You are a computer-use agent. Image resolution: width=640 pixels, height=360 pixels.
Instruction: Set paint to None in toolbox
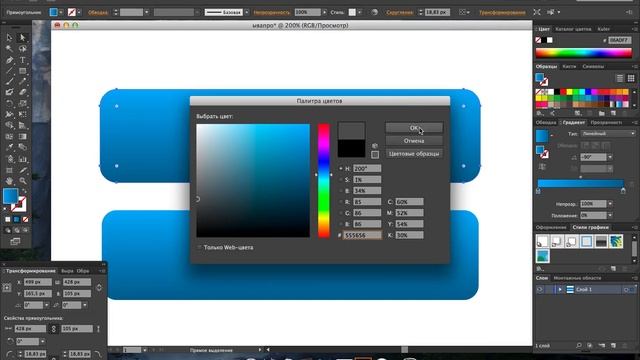pyautogui.click(x=25, y=219)
